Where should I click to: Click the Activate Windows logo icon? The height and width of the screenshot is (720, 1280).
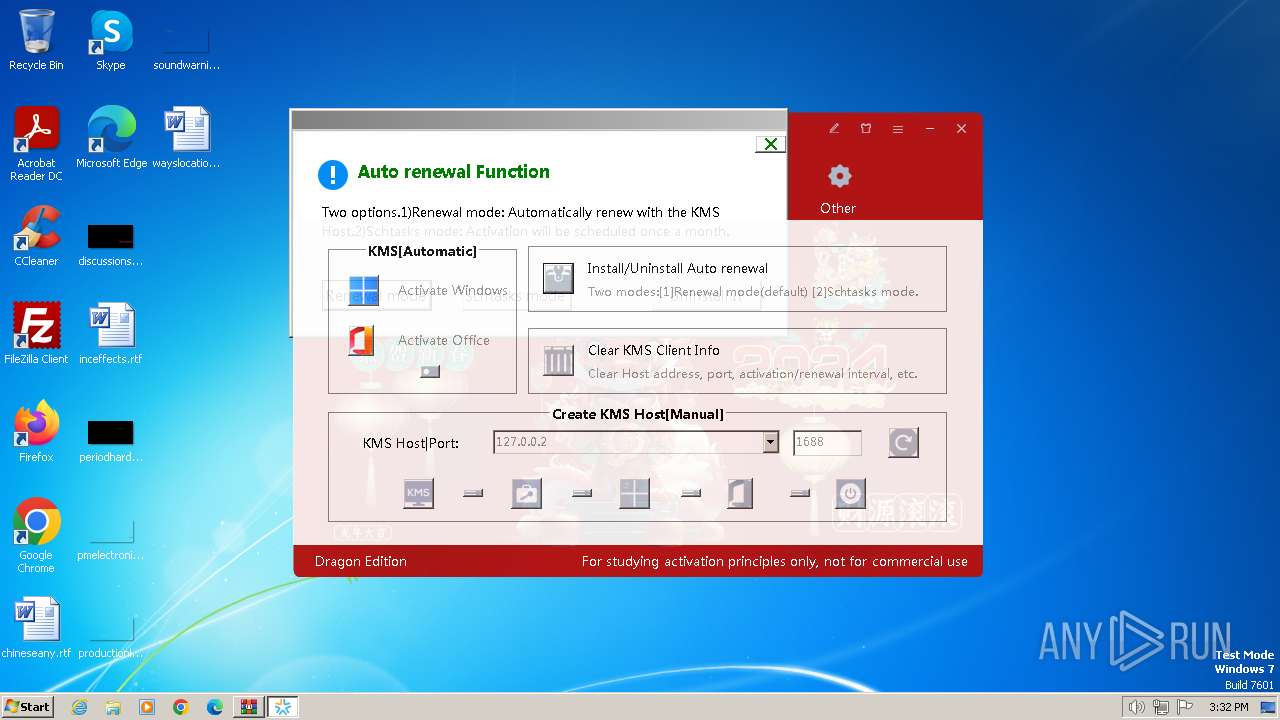tap(363, 291)
